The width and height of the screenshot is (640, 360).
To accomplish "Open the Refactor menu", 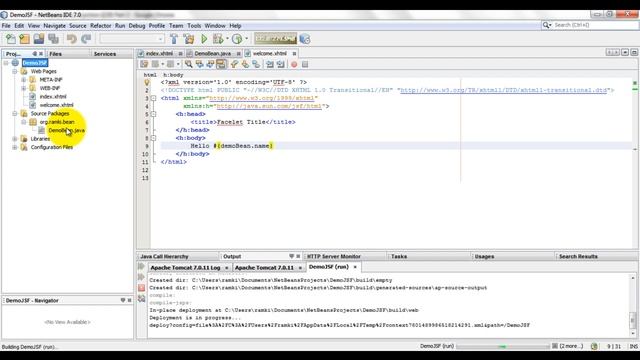I will click(100, 26).
